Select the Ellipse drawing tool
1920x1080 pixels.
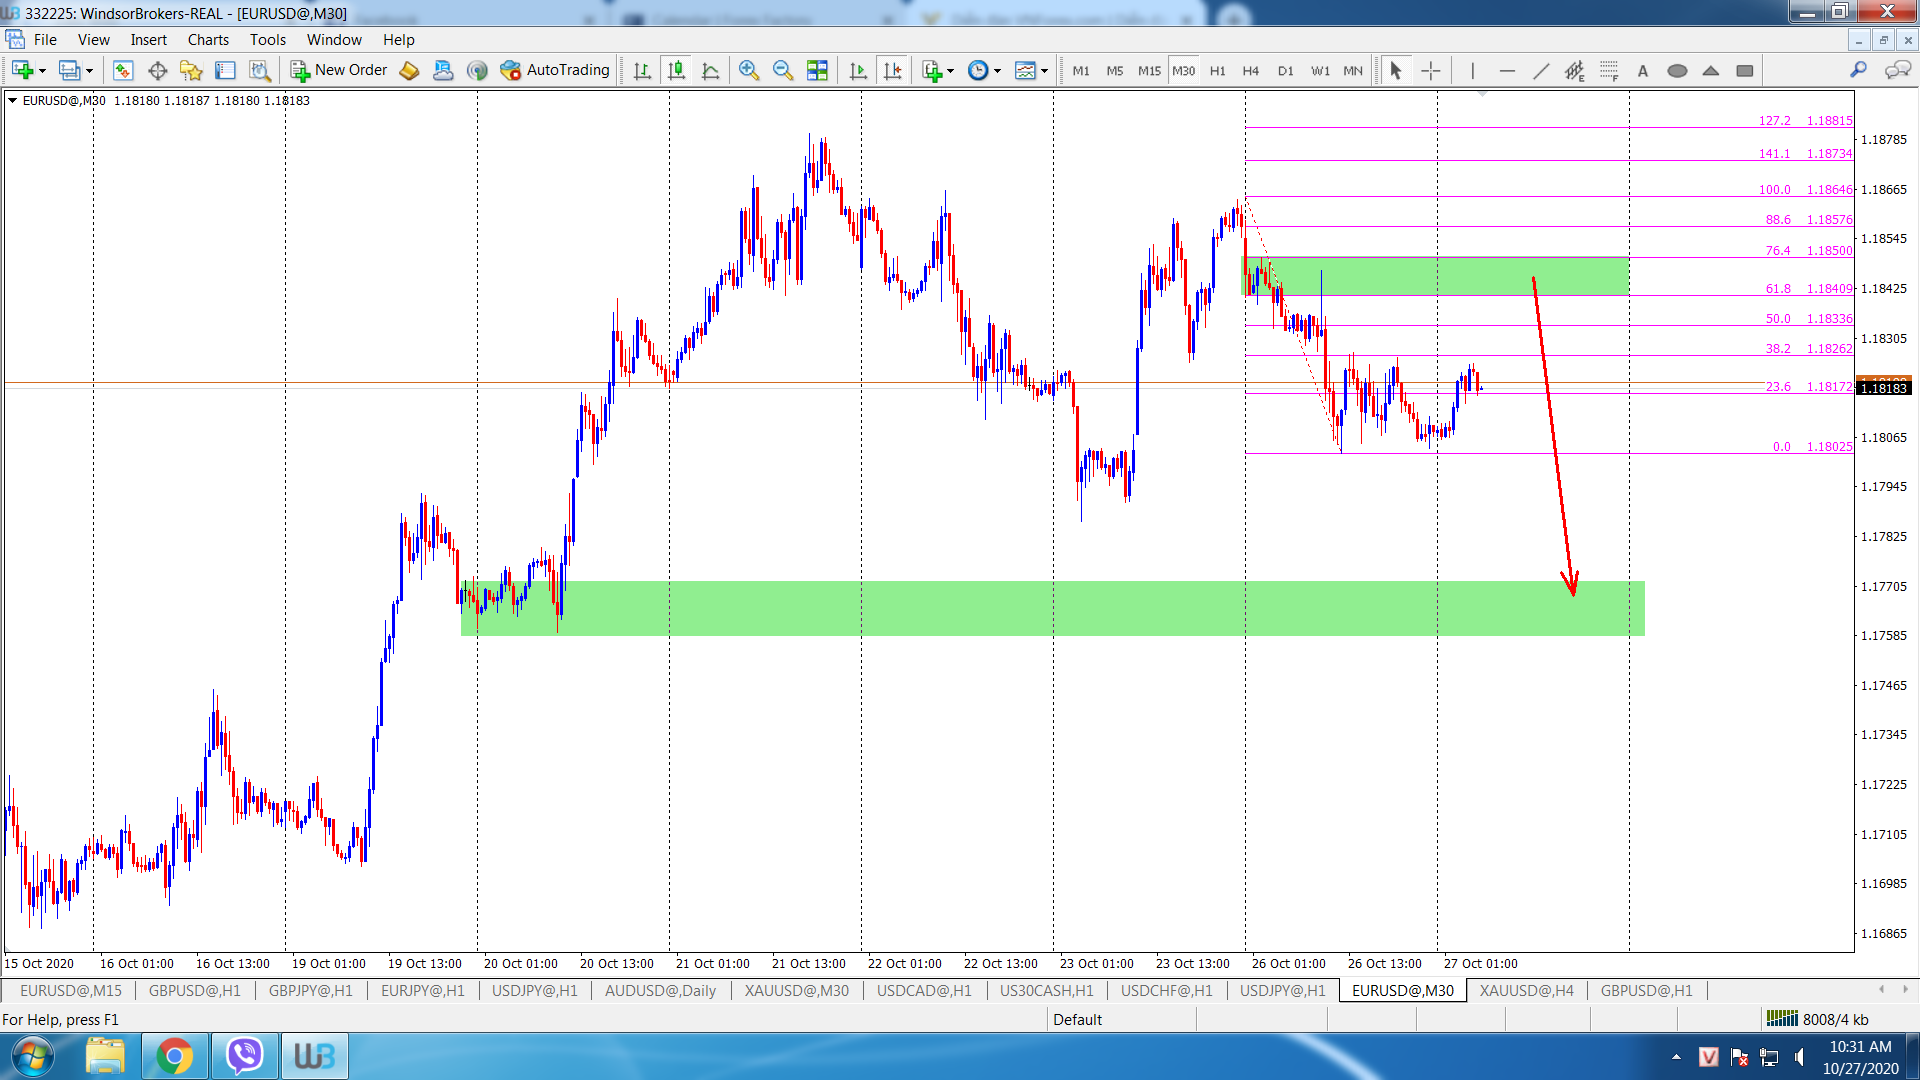(x=1677, y=70)
